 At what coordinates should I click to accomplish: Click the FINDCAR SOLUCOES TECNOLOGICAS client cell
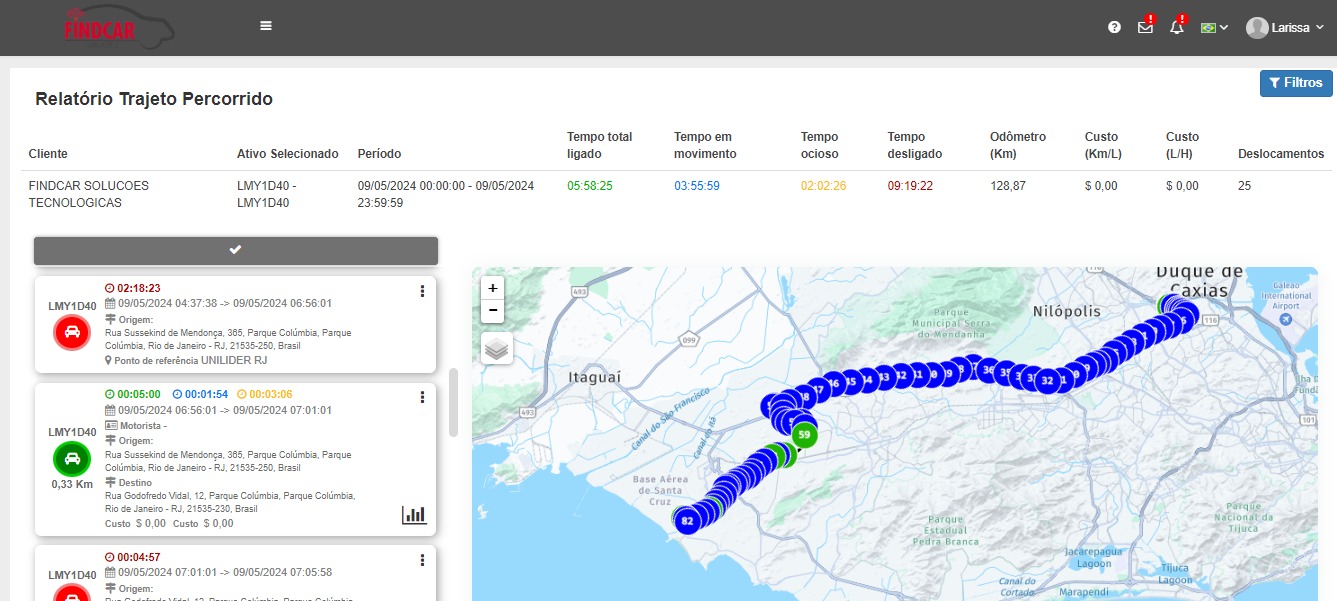tap(89, 194)
